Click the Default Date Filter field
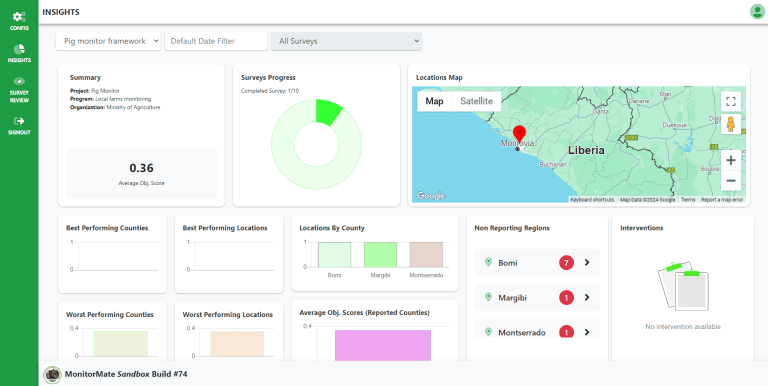The width and height of the screenshot is (768, 386). pos(216,41)
